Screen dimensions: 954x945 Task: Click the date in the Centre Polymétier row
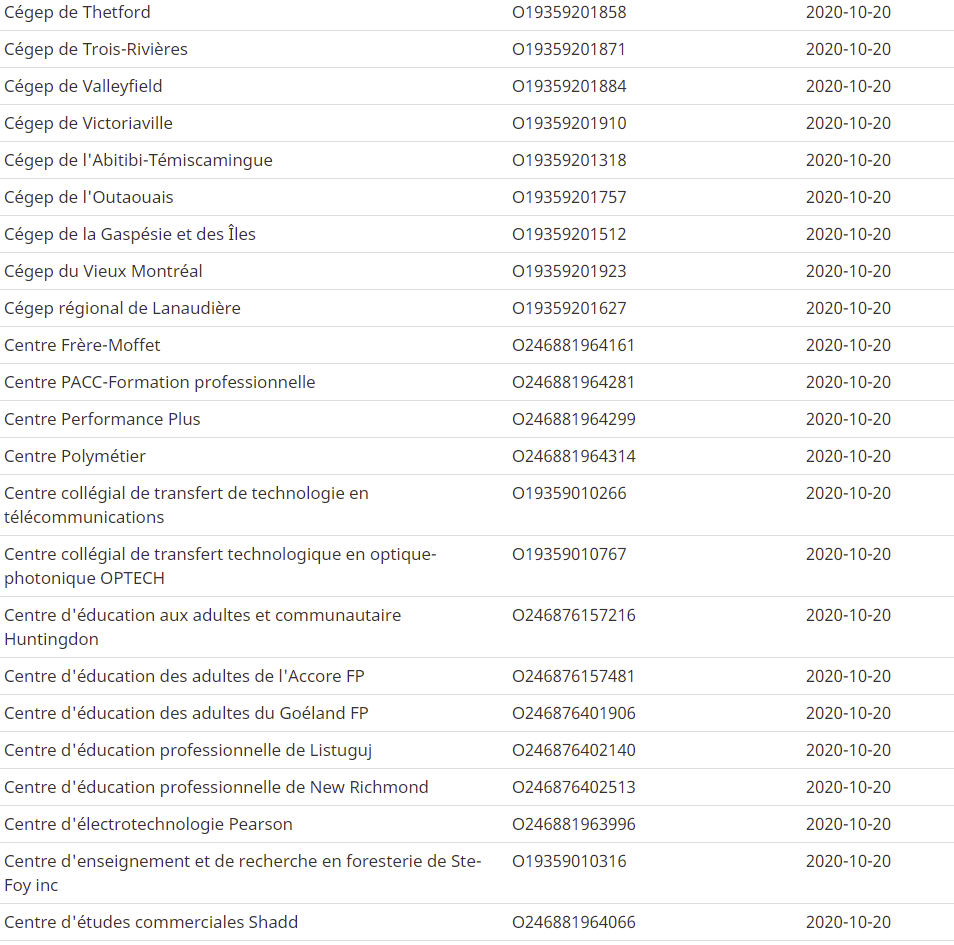click(848, 457)
